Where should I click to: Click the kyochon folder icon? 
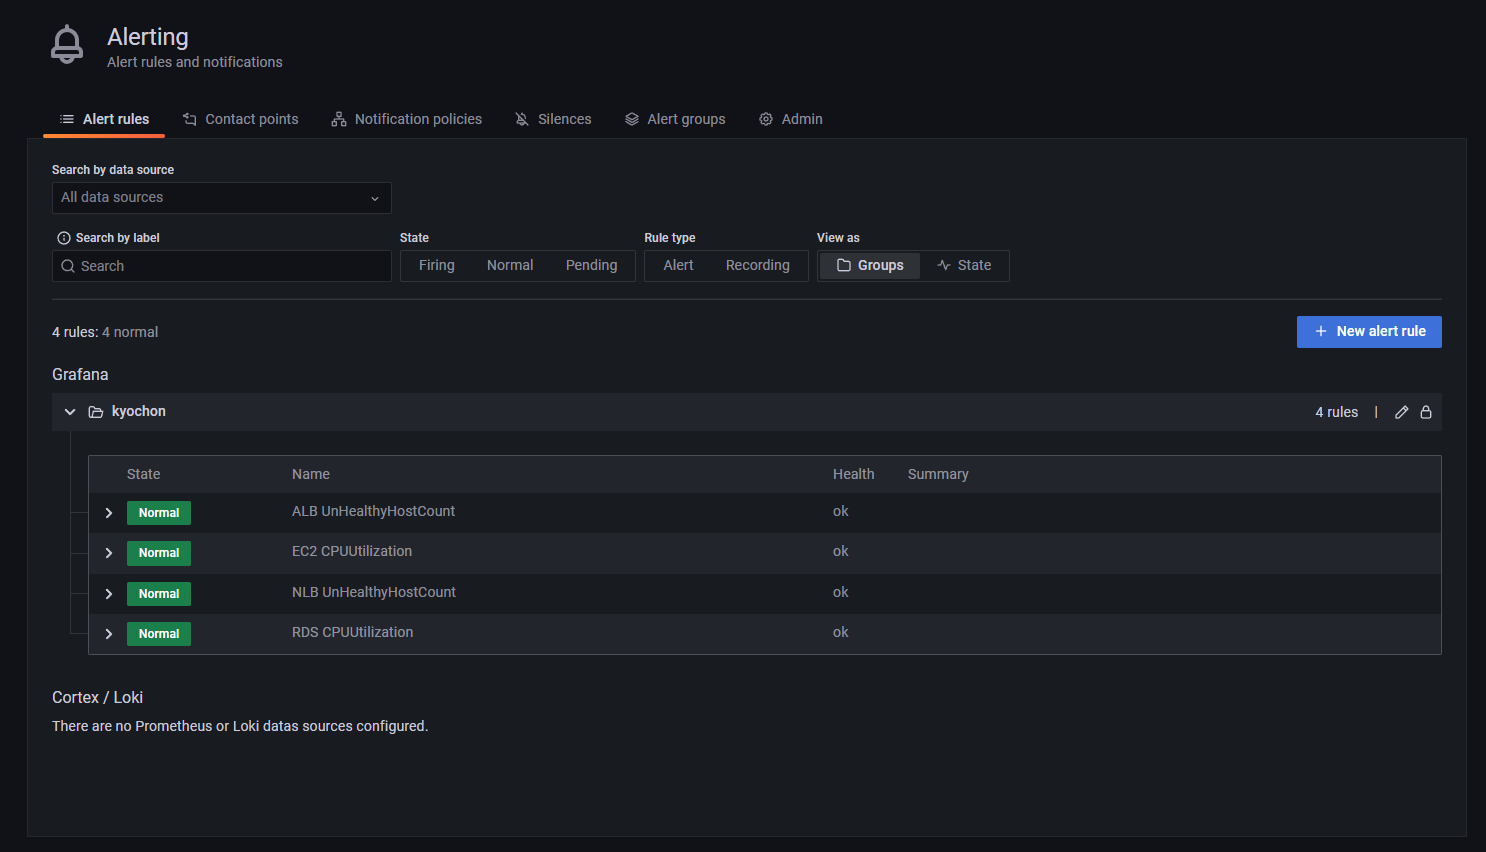tap(96, 412)
